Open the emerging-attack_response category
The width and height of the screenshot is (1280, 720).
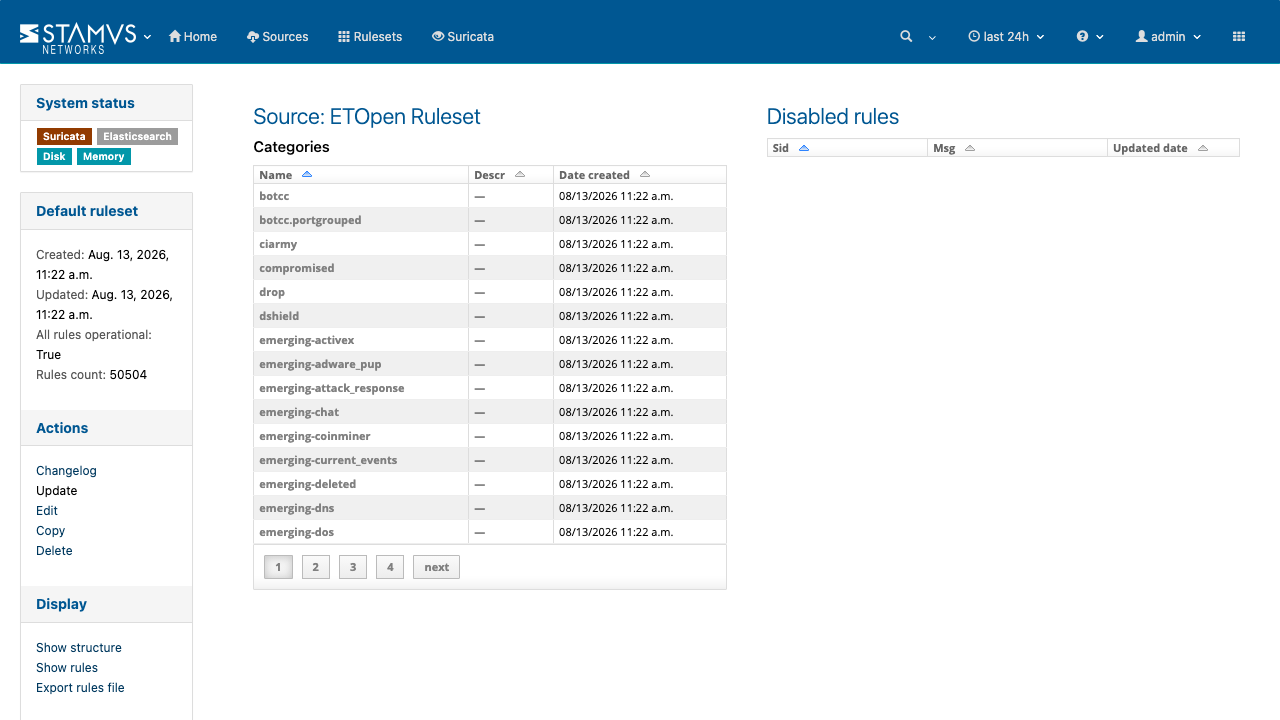click(x=332, y=388)
